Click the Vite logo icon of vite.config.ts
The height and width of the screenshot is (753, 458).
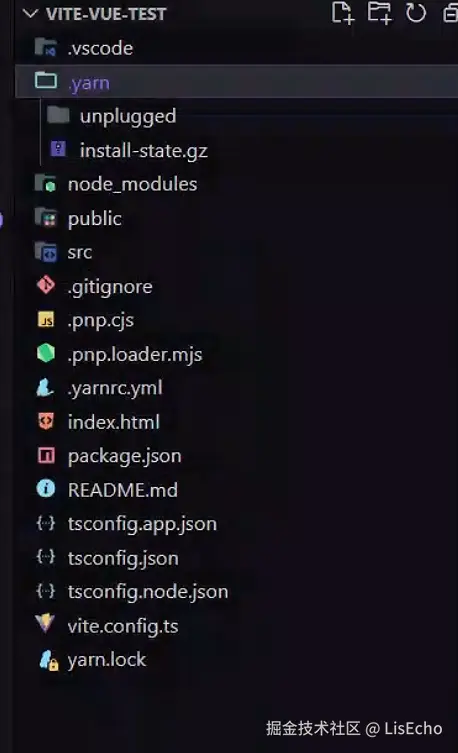pyautogui.click(x=45, y=623)
